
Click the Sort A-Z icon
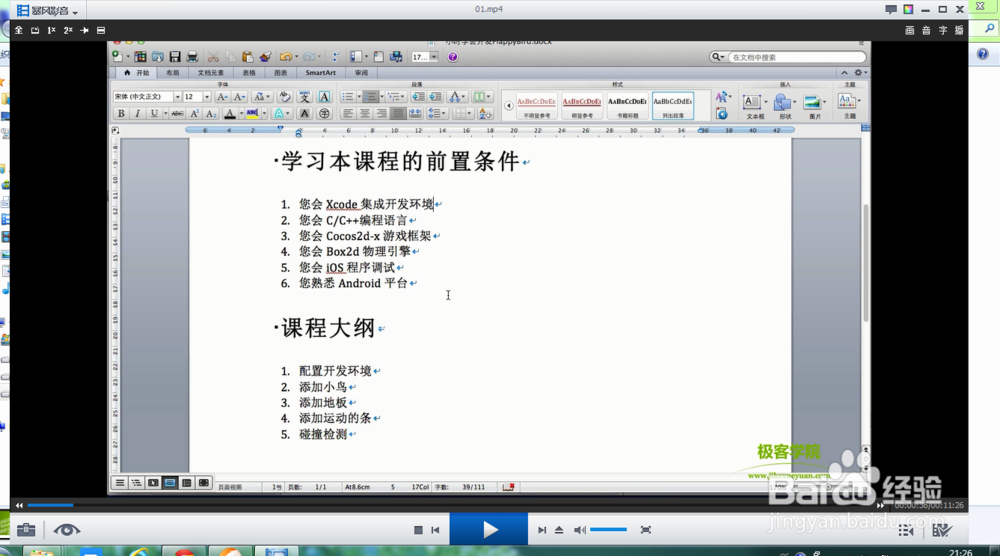point(485,114)
